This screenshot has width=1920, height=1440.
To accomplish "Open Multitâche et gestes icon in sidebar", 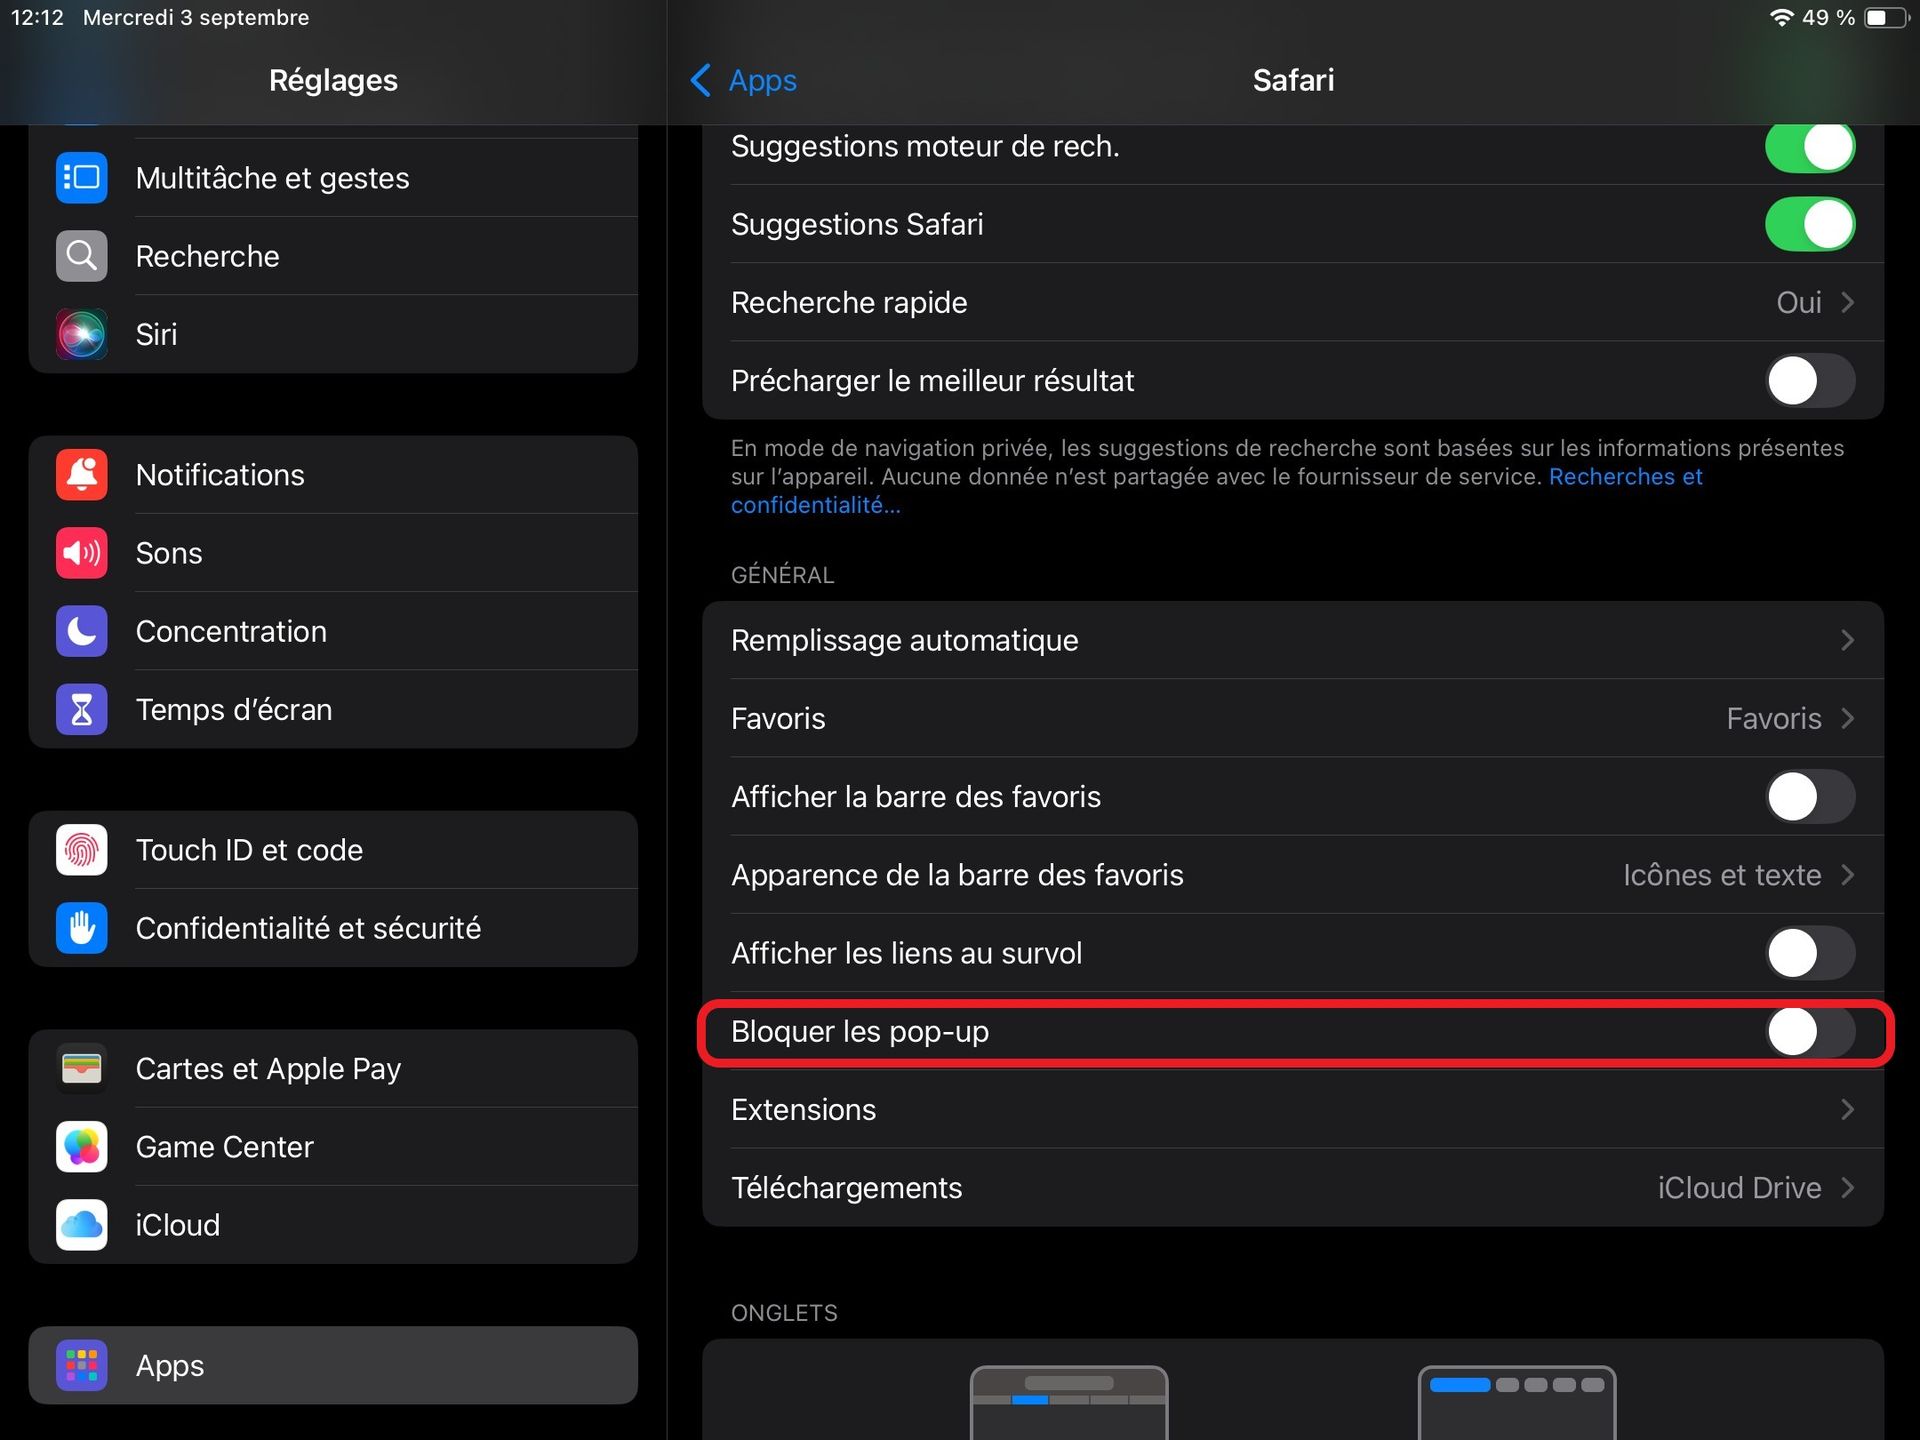I will 82,178.
